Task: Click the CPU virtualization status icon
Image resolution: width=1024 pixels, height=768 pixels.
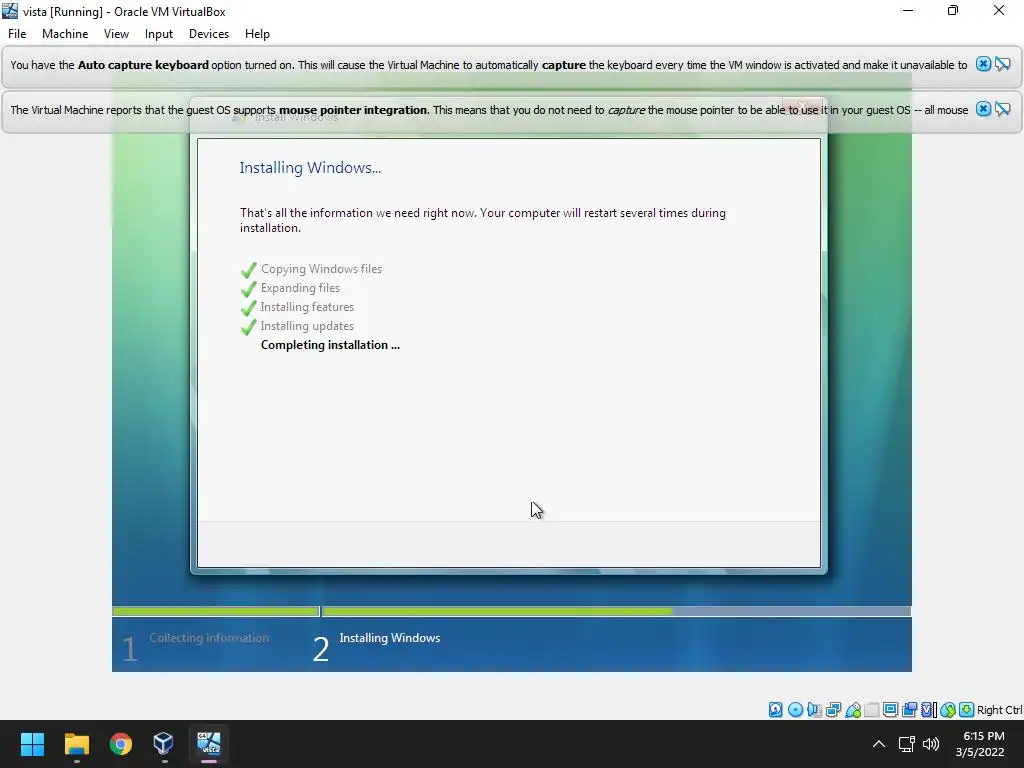Action: click(x=927, y=710)
